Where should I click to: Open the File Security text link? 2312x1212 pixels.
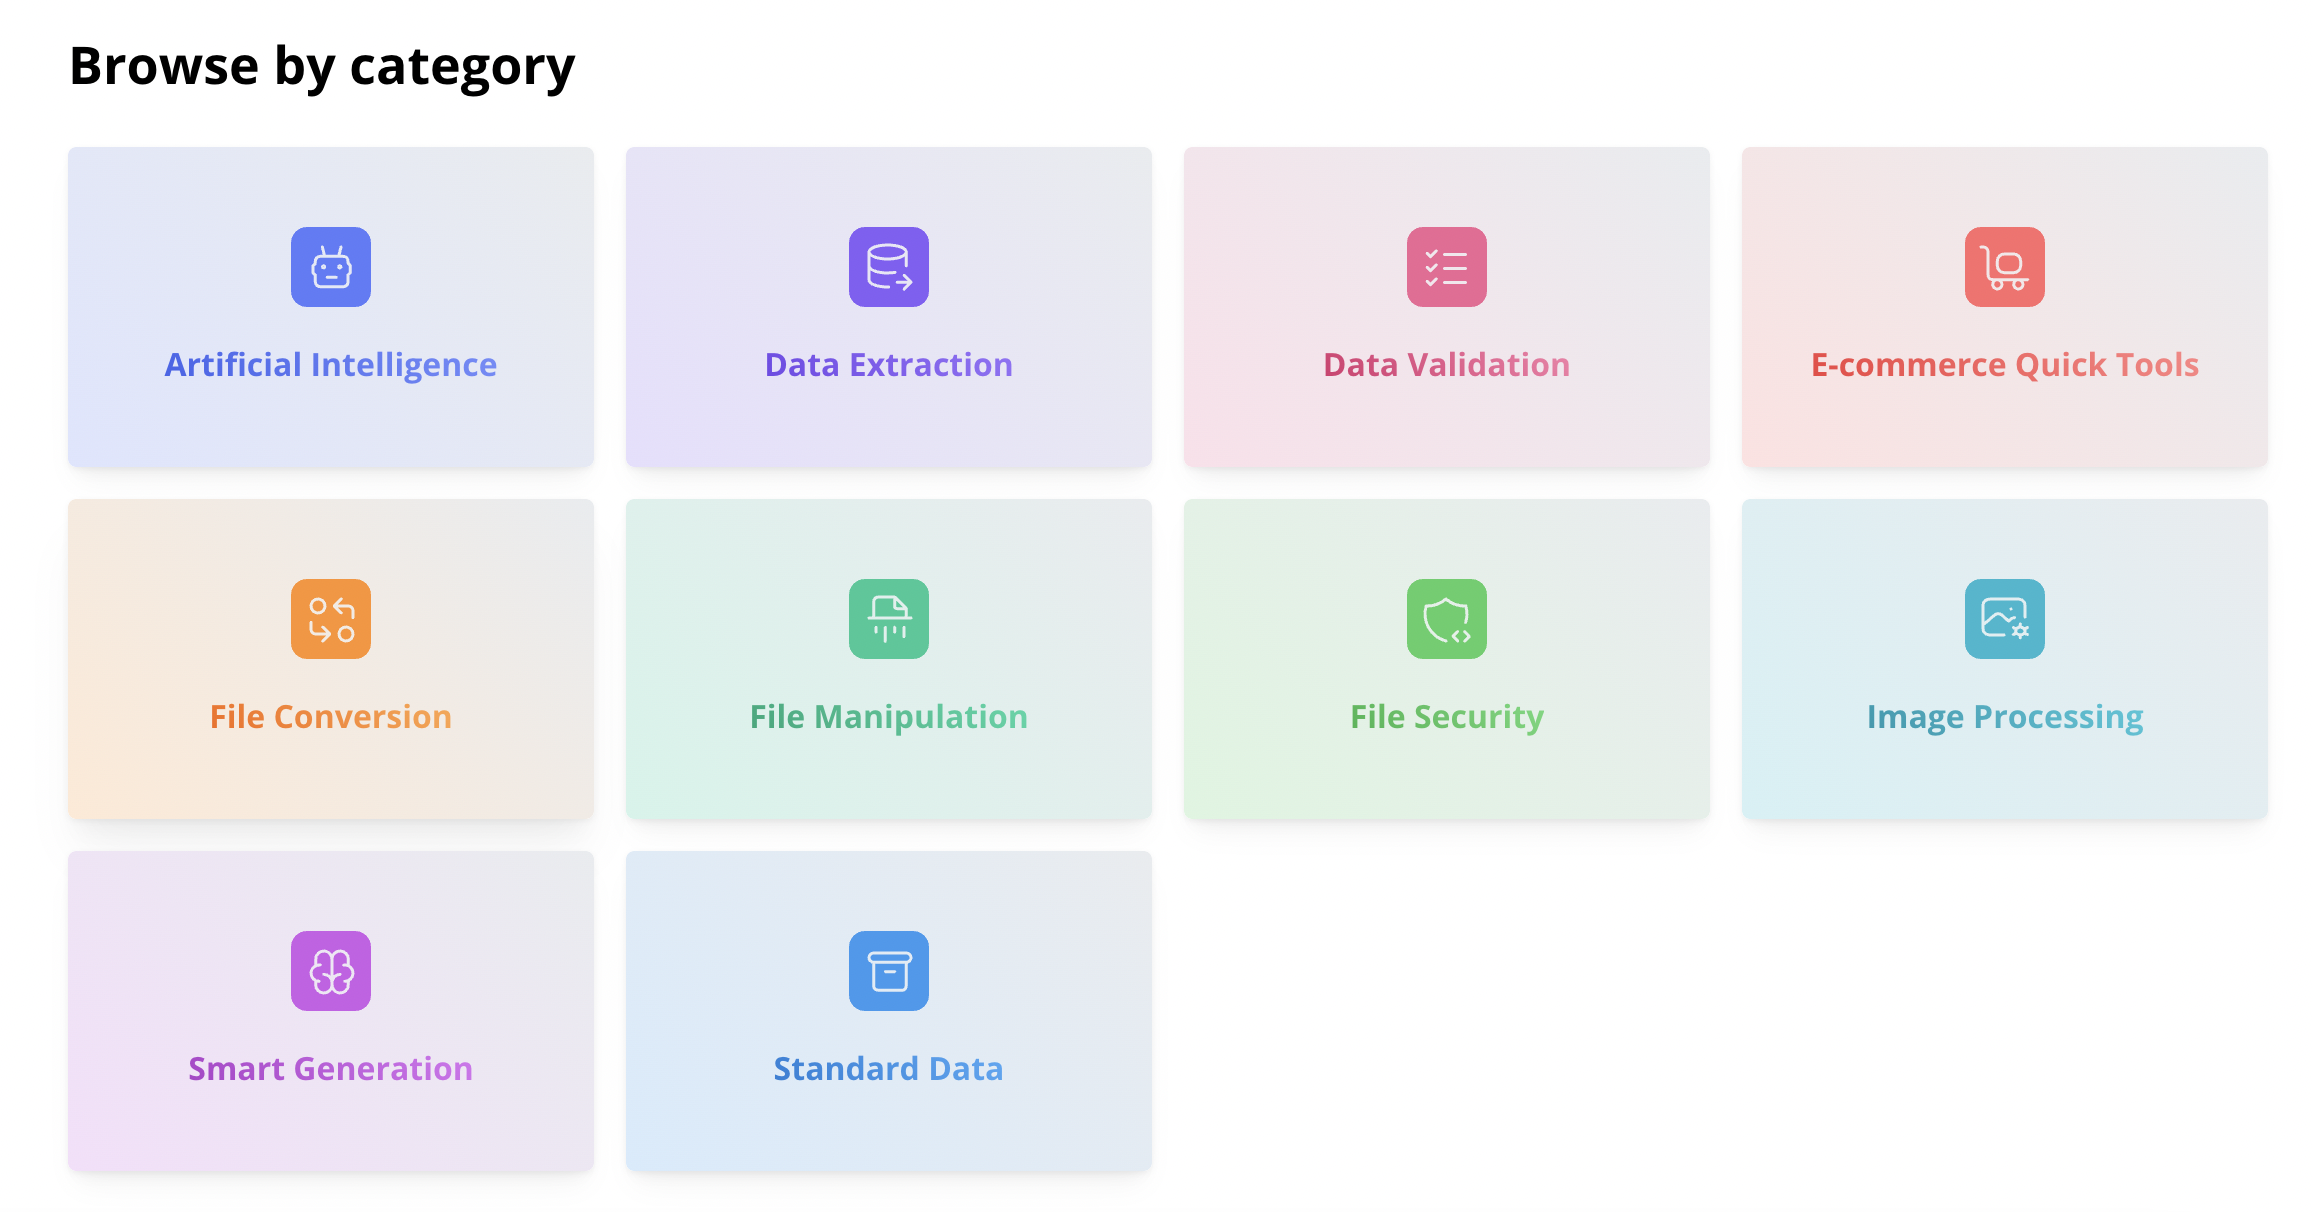click(1447, 717)
